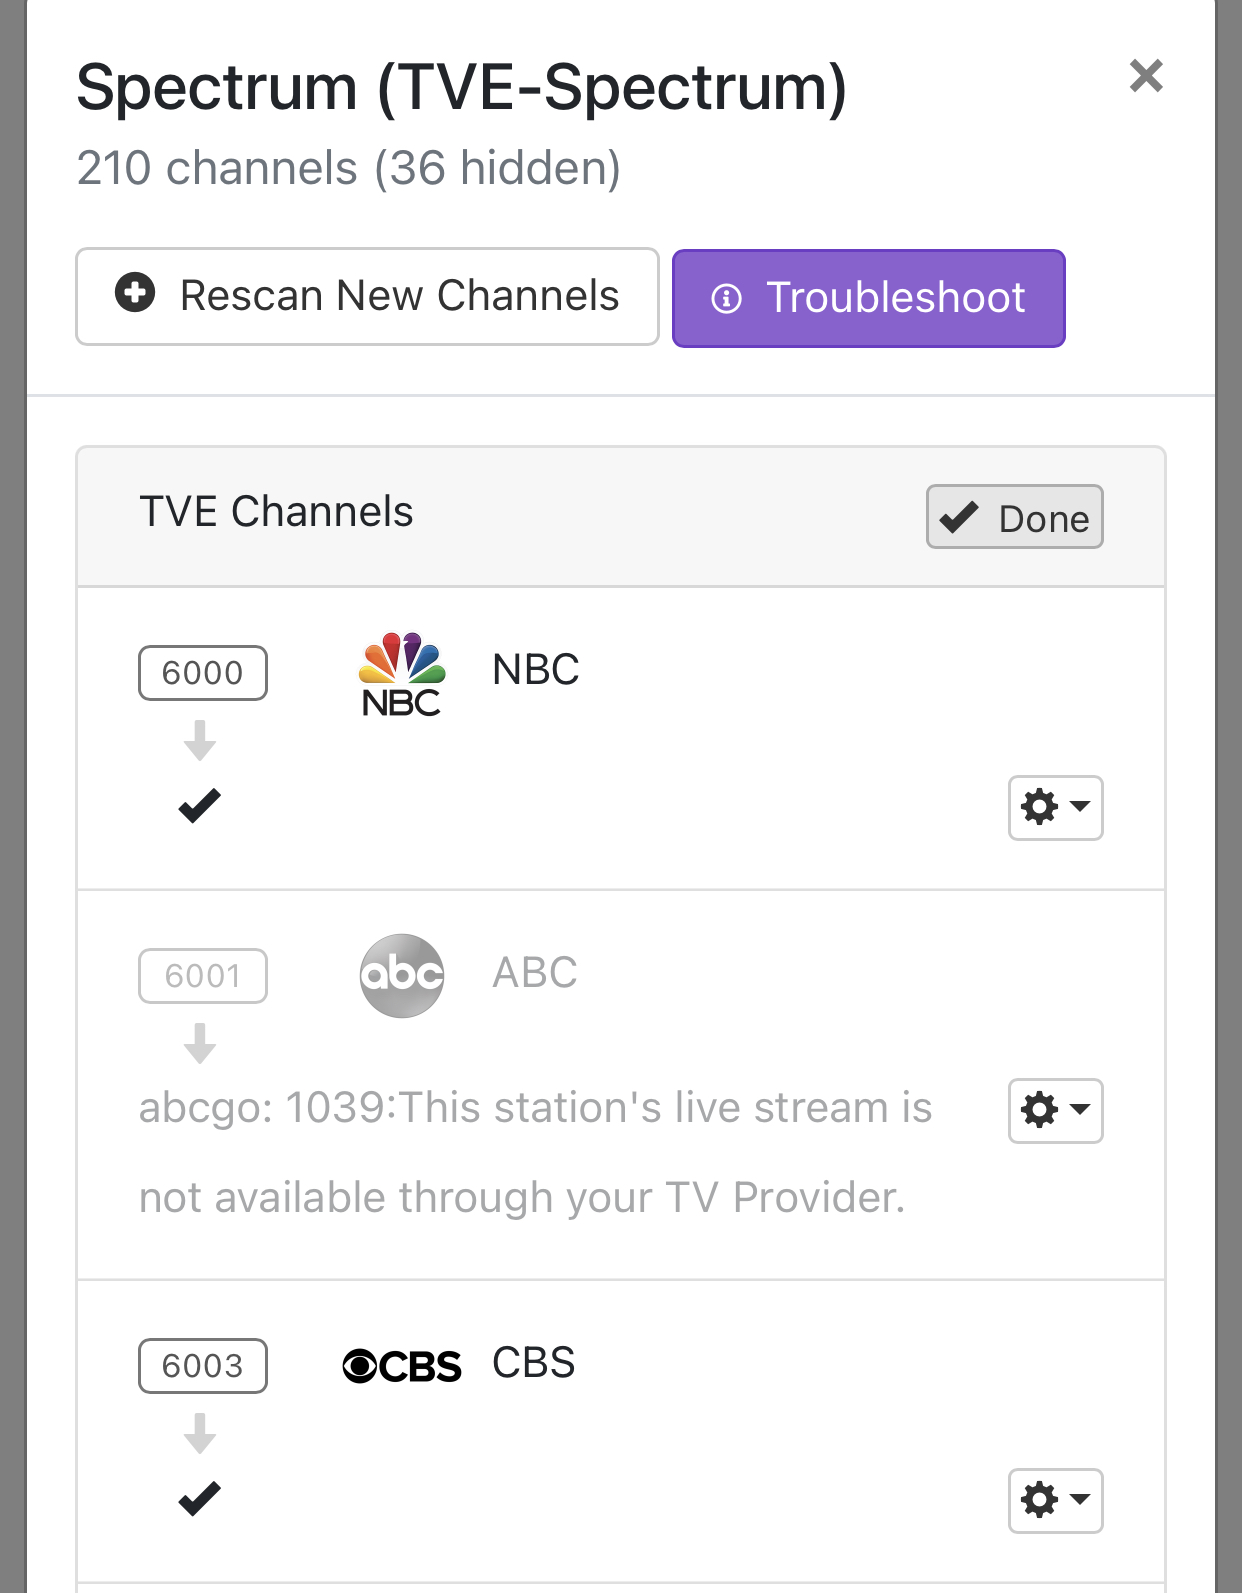
Task: Click the down arrow under channel 6001
Action: (x=200, y=1043)
